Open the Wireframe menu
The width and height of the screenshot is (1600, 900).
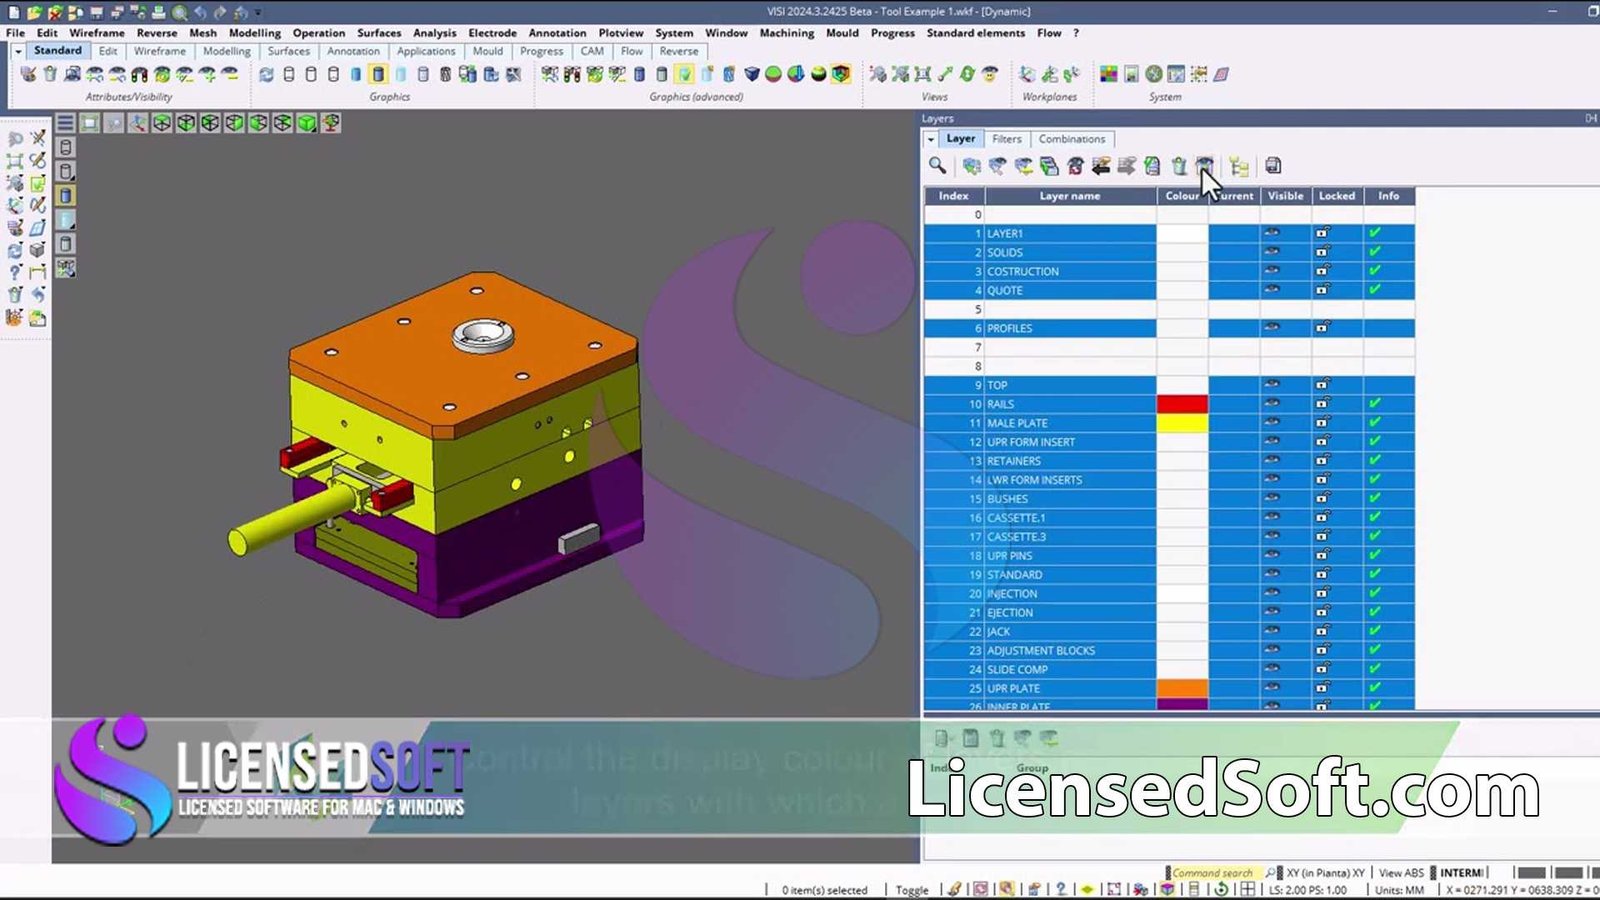[x=97, y=33]
